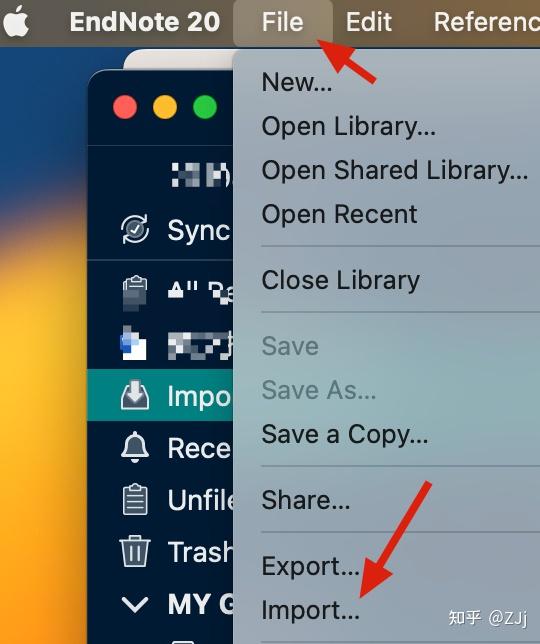Open Recently Added bell icon
Image resolution: width=540 pixels, height=644 pixels.
[x=135, y=447]
